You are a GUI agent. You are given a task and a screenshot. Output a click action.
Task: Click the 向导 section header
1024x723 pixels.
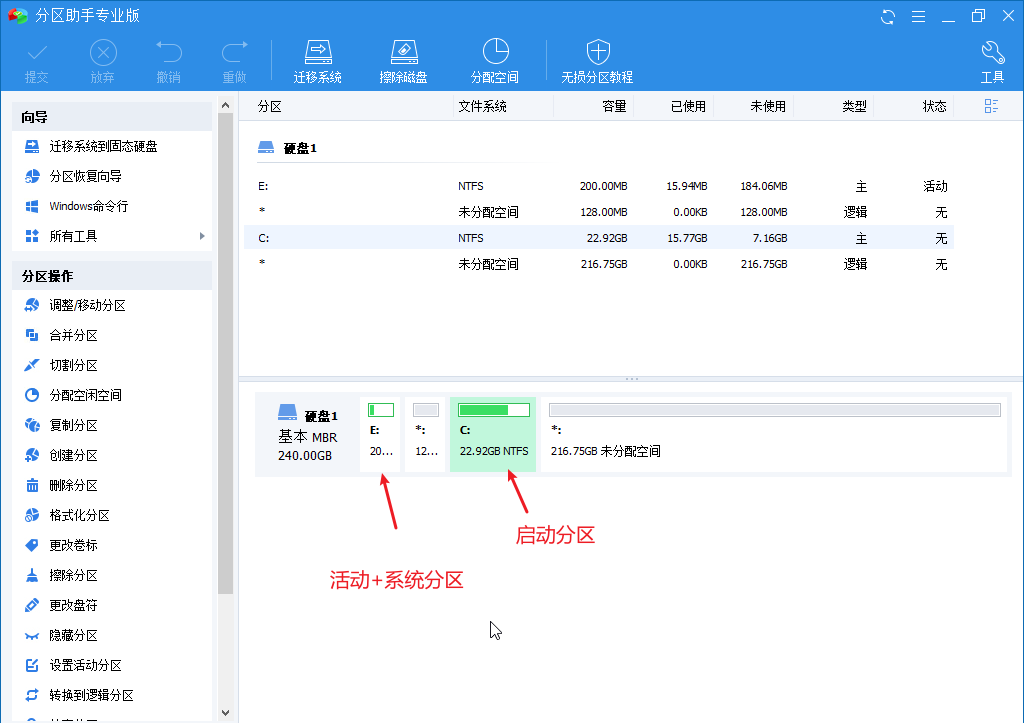click(112, 117)
